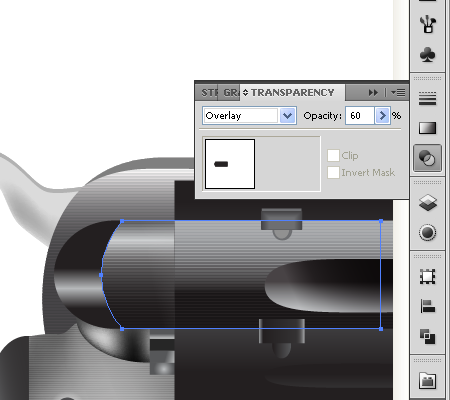Open the Brushes panel icon in dock
Screen dimensions: 450x400
point(427,24)
